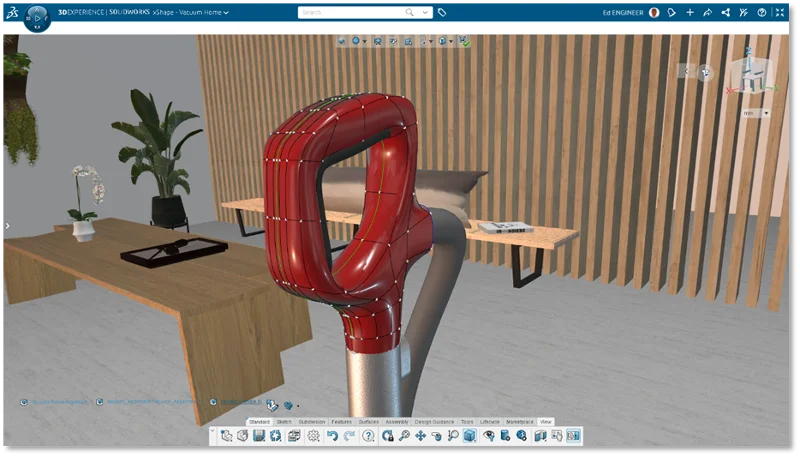The height and width of the screenshot is (457, 800).
Task: Click the Ed ENGINEER user name
Action: tap(623, 13)
